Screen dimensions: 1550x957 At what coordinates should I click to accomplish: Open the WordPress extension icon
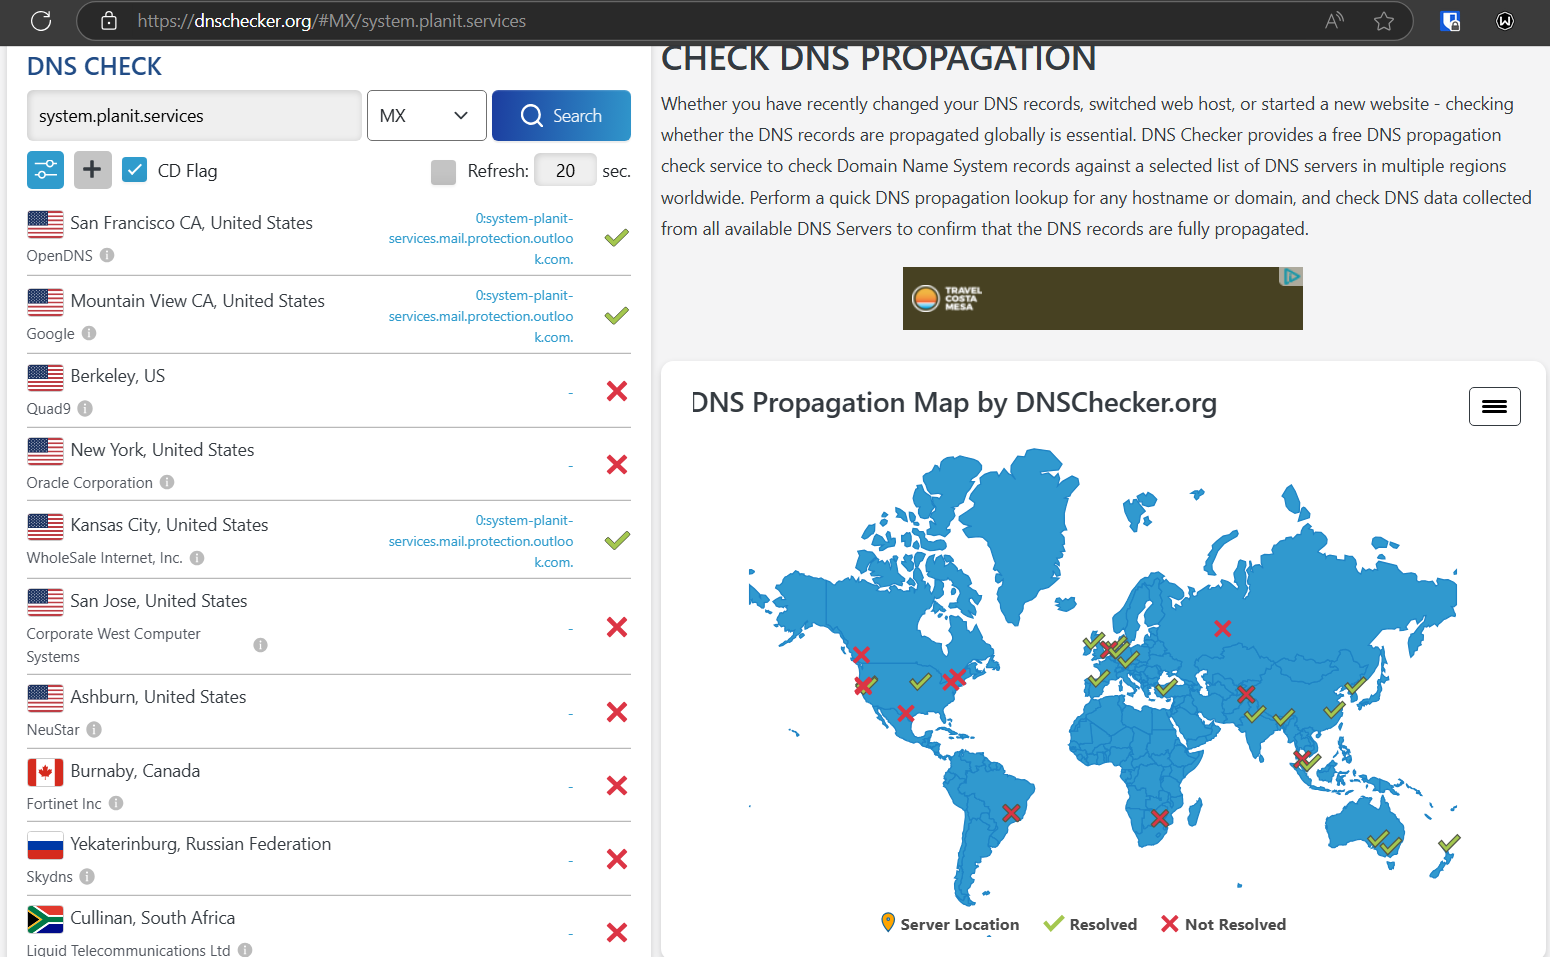coord(1505,21)
